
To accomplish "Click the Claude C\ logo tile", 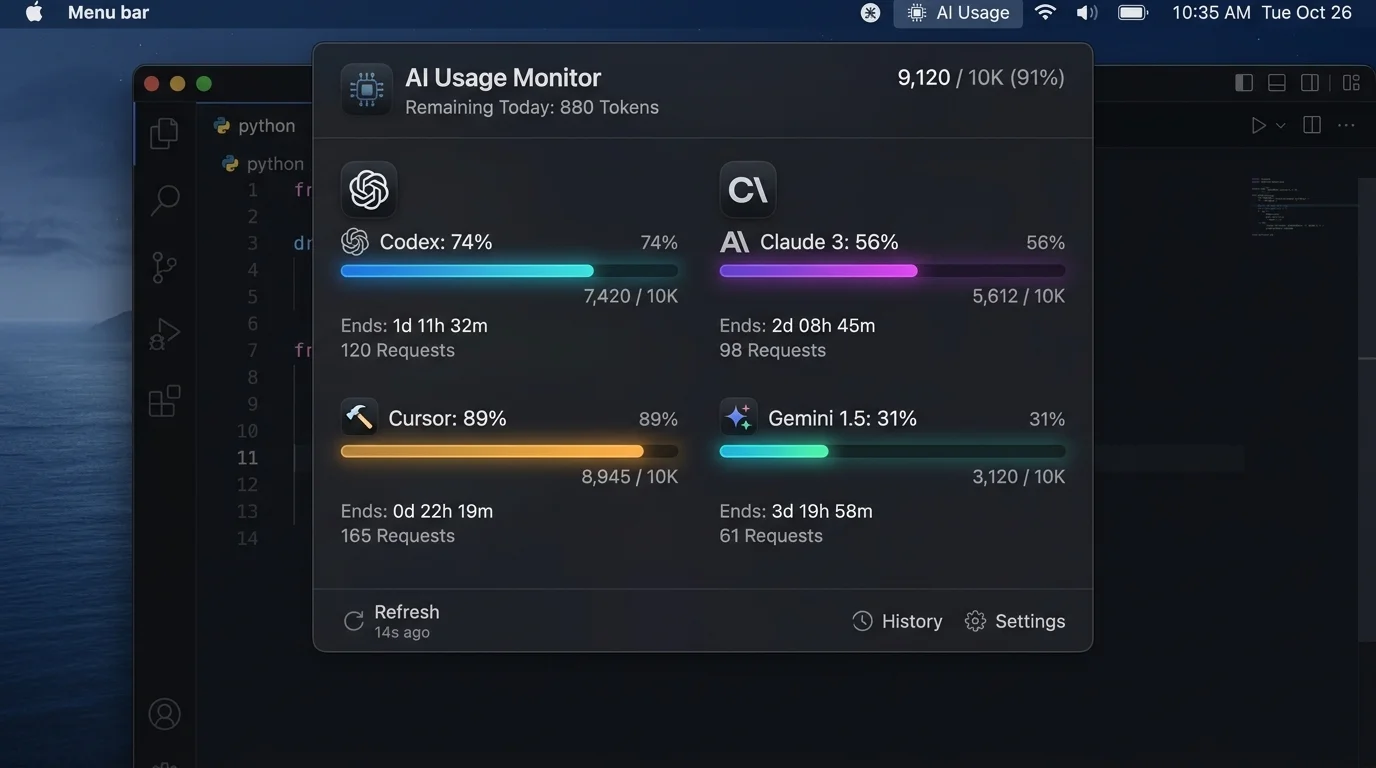I will tap(748, 189).
